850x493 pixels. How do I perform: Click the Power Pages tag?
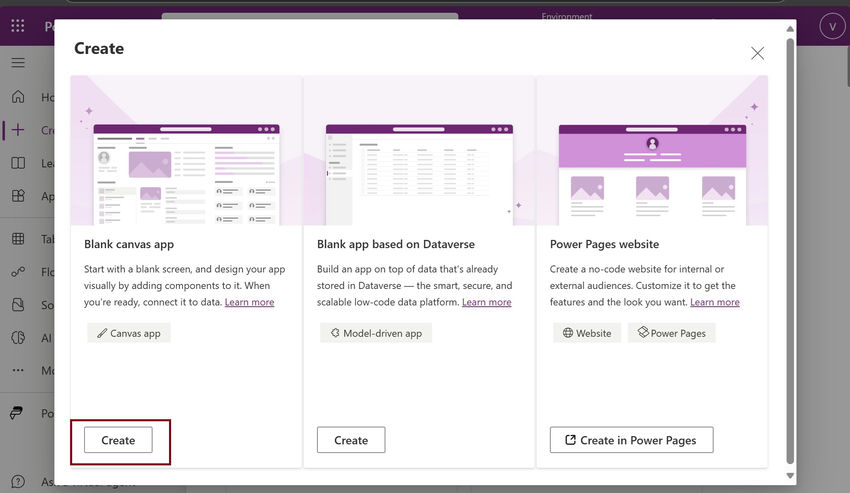[672, 333]
